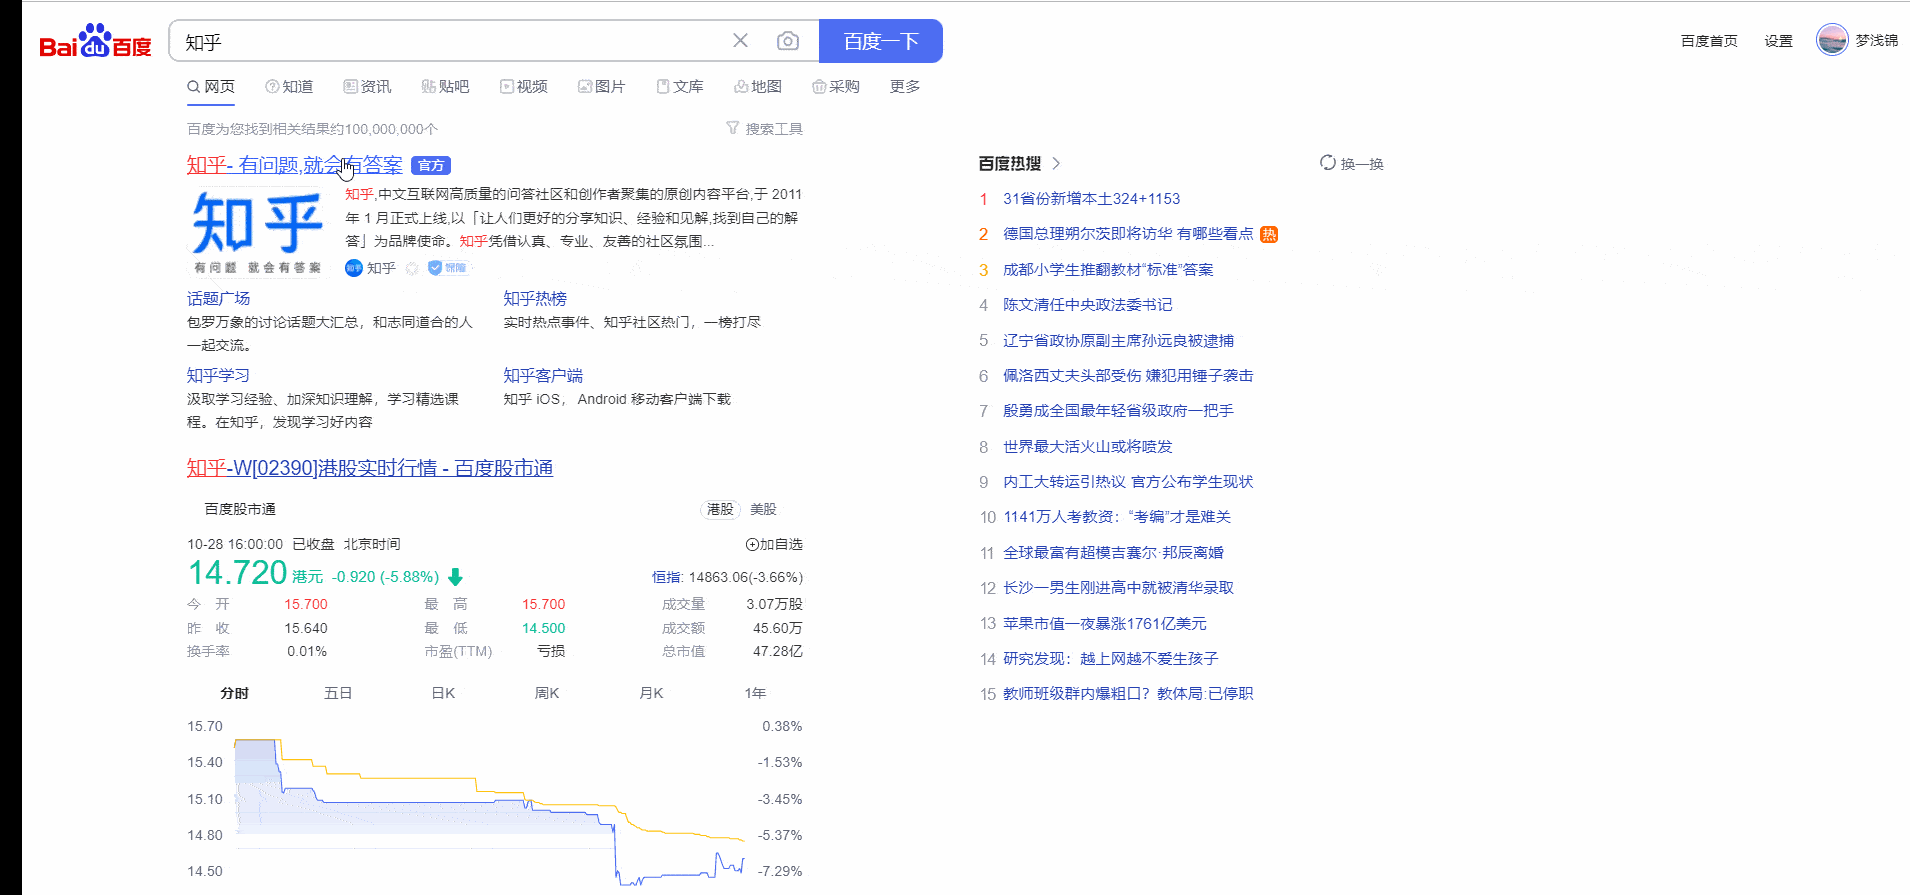Select the 五日 chart tab
The image size is (1910, 895).
[x=338, y=693]
